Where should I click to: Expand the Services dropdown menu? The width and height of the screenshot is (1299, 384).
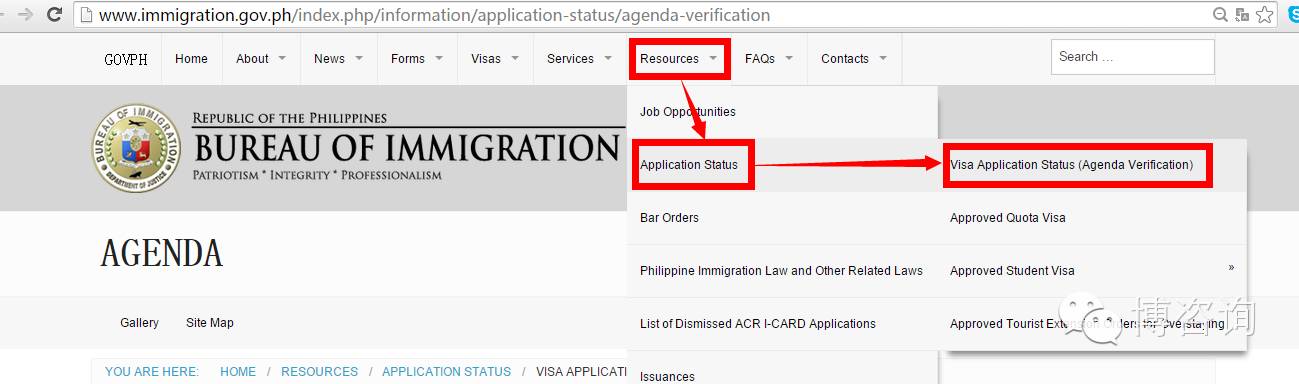[580, 59]
